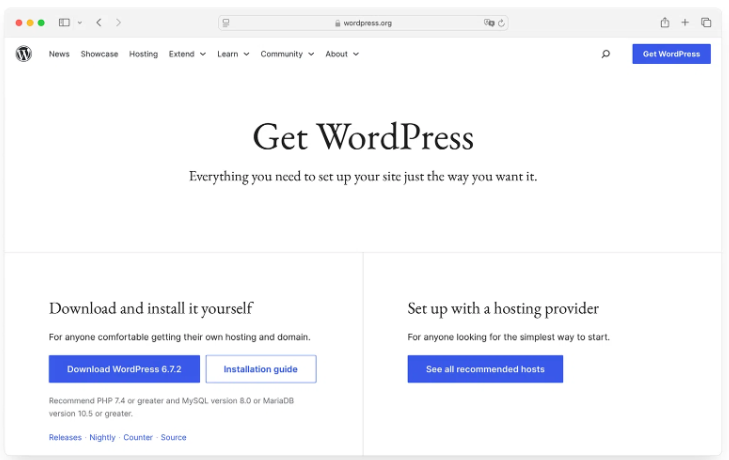The height and width of the screenshot is (460, 729).
Task: Click text 'For anyone comfortable getting their own hosting'
Action: [x=179, y=337]
